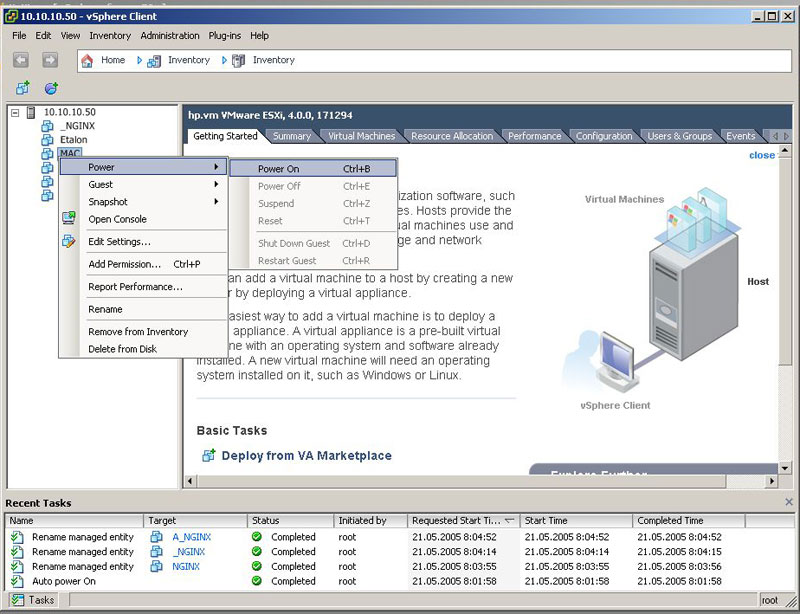The image size is (800, 614).
Task: Click the Etalon virtual machine icon
Action: (x=47, y=140)
